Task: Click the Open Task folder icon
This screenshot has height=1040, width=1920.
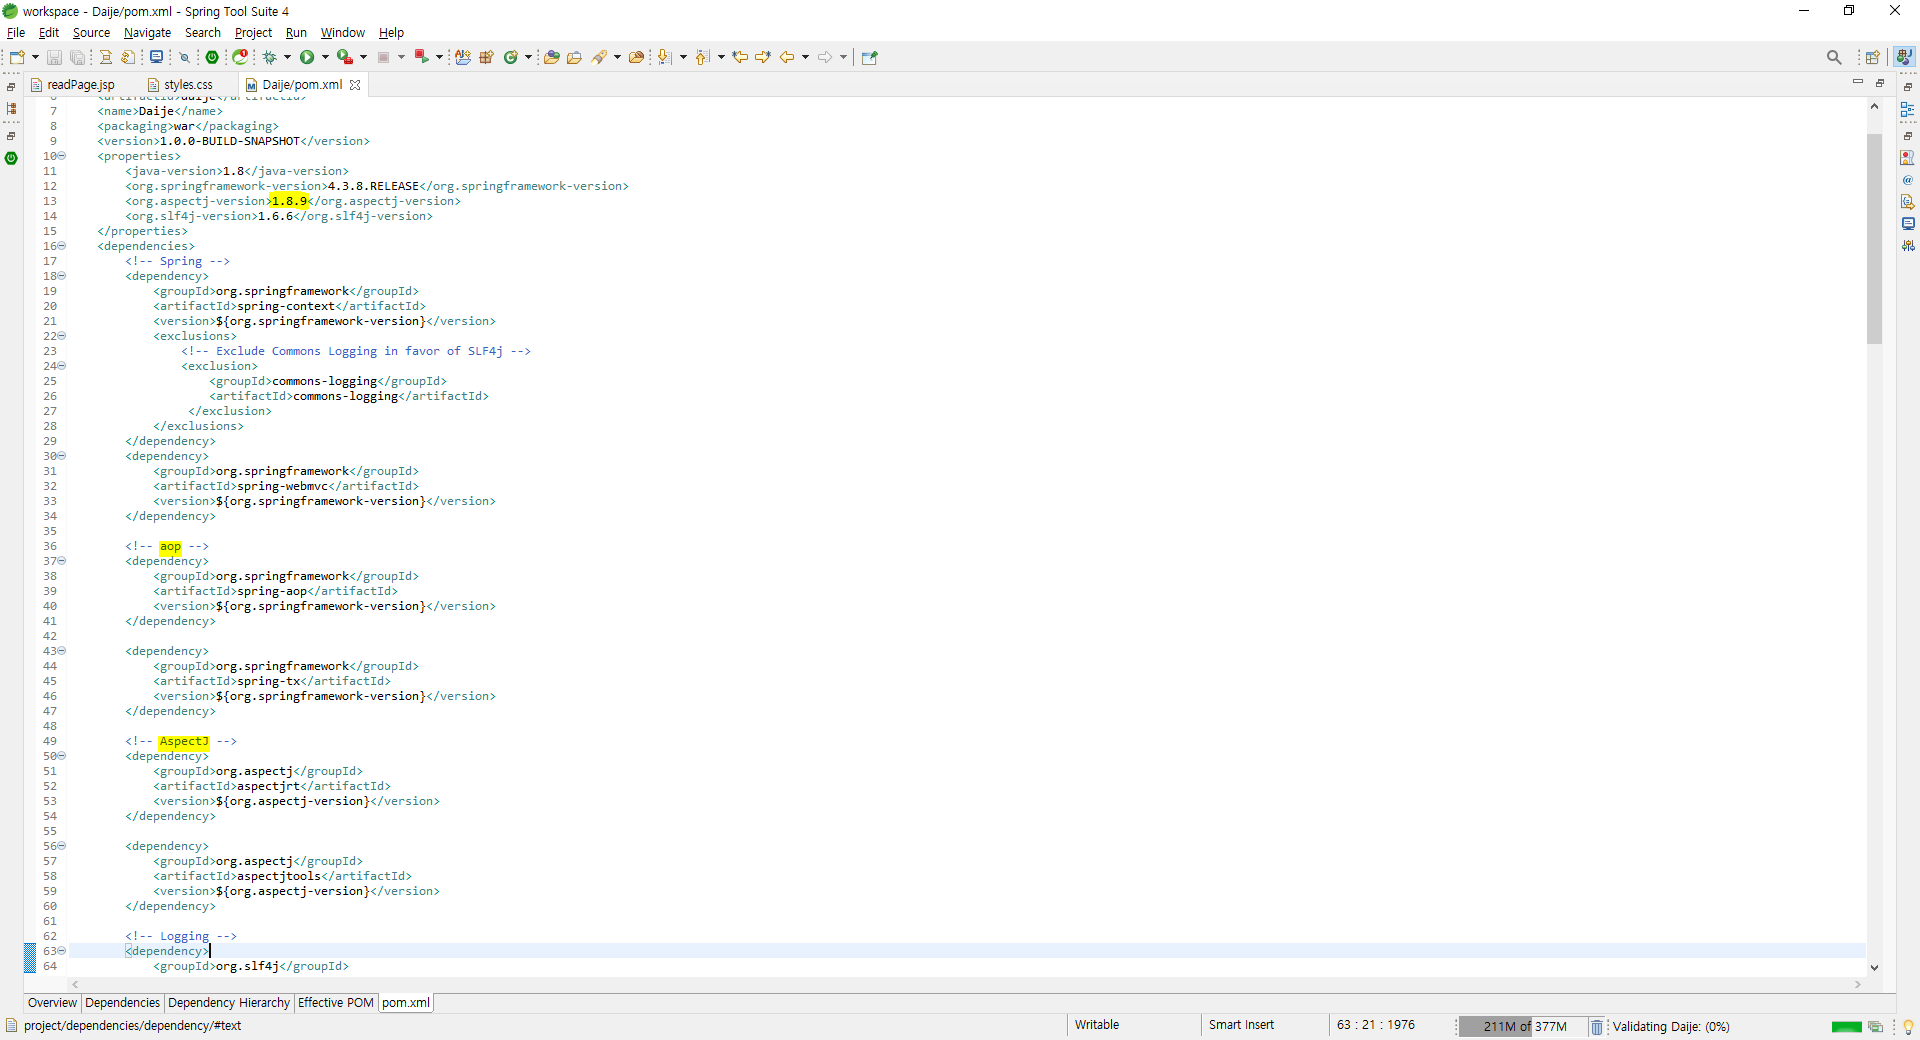Action: point(574,57)
